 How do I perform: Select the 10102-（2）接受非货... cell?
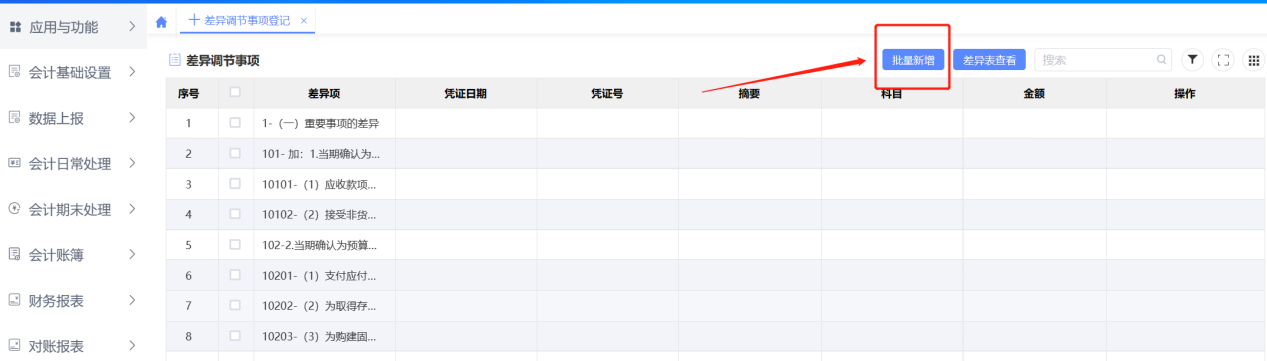point(324,214)
